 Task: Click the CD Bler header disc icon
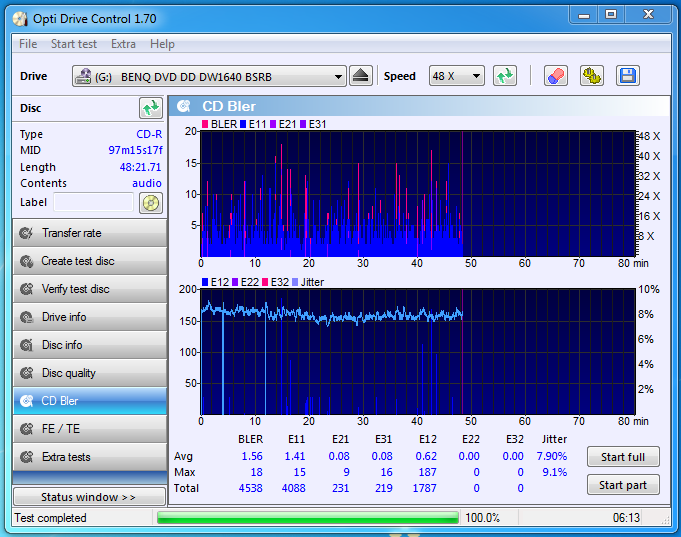pos(184,106)
